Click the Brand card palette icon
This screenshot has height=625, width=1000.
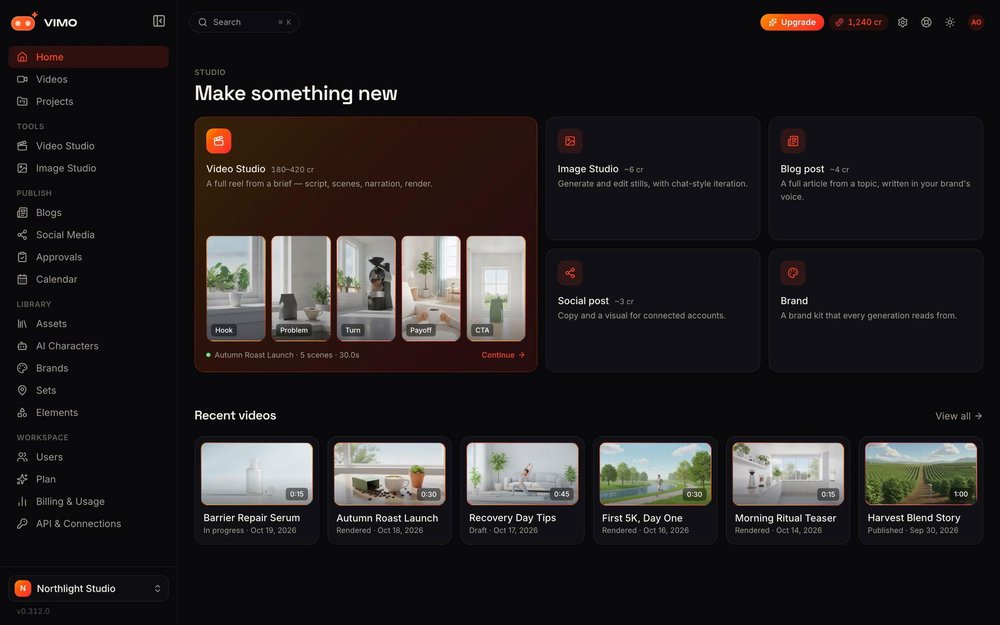pyautogui.click(x=793, y=273)
